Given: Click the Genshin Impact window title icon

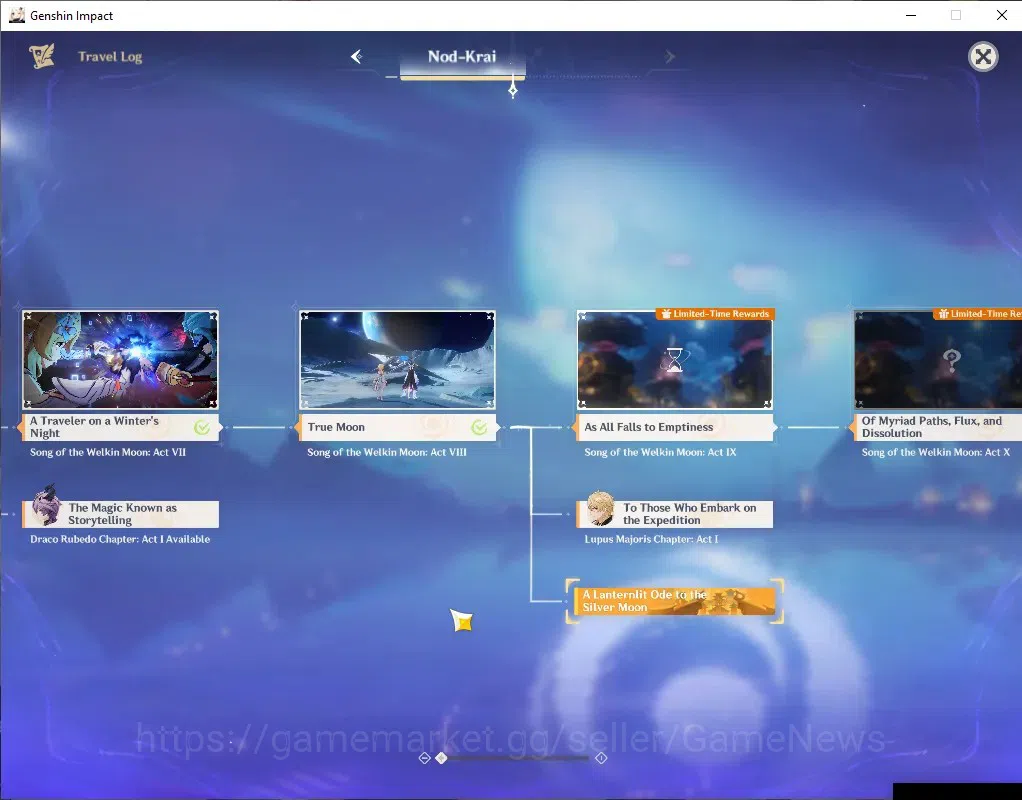Looking at the screenshot, I should (x=16, y=15).
